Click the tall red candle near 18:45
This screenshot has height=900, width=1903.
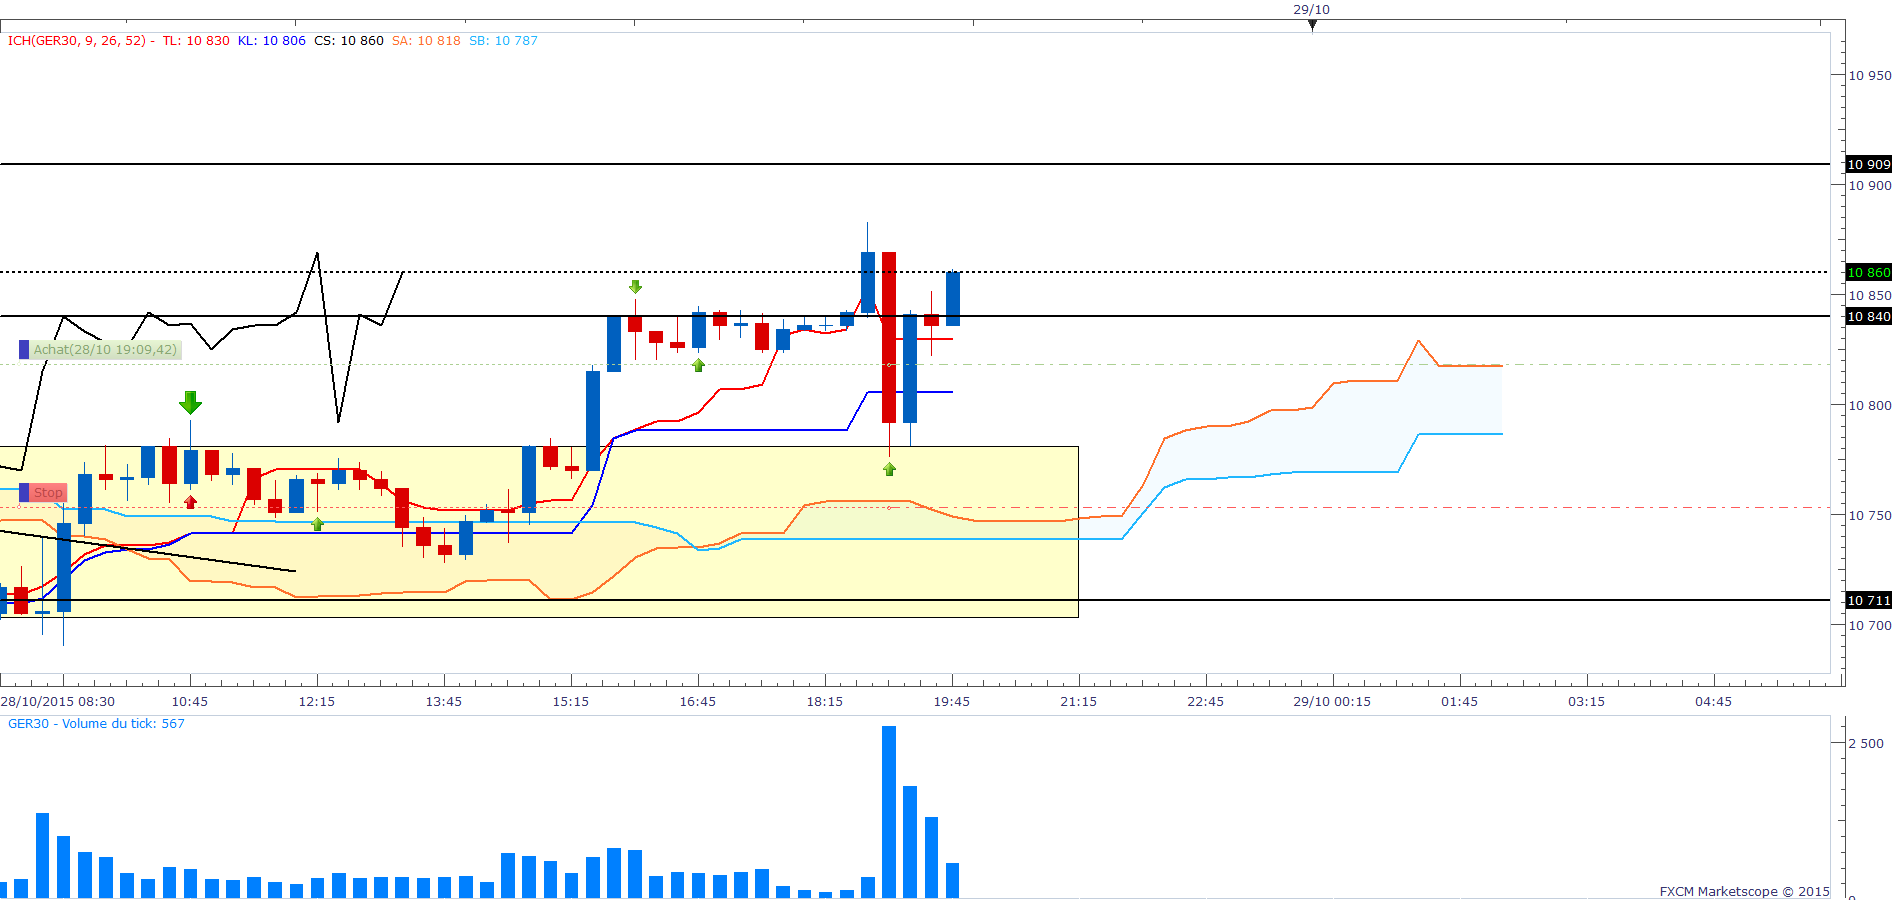[x=889, y=337]
